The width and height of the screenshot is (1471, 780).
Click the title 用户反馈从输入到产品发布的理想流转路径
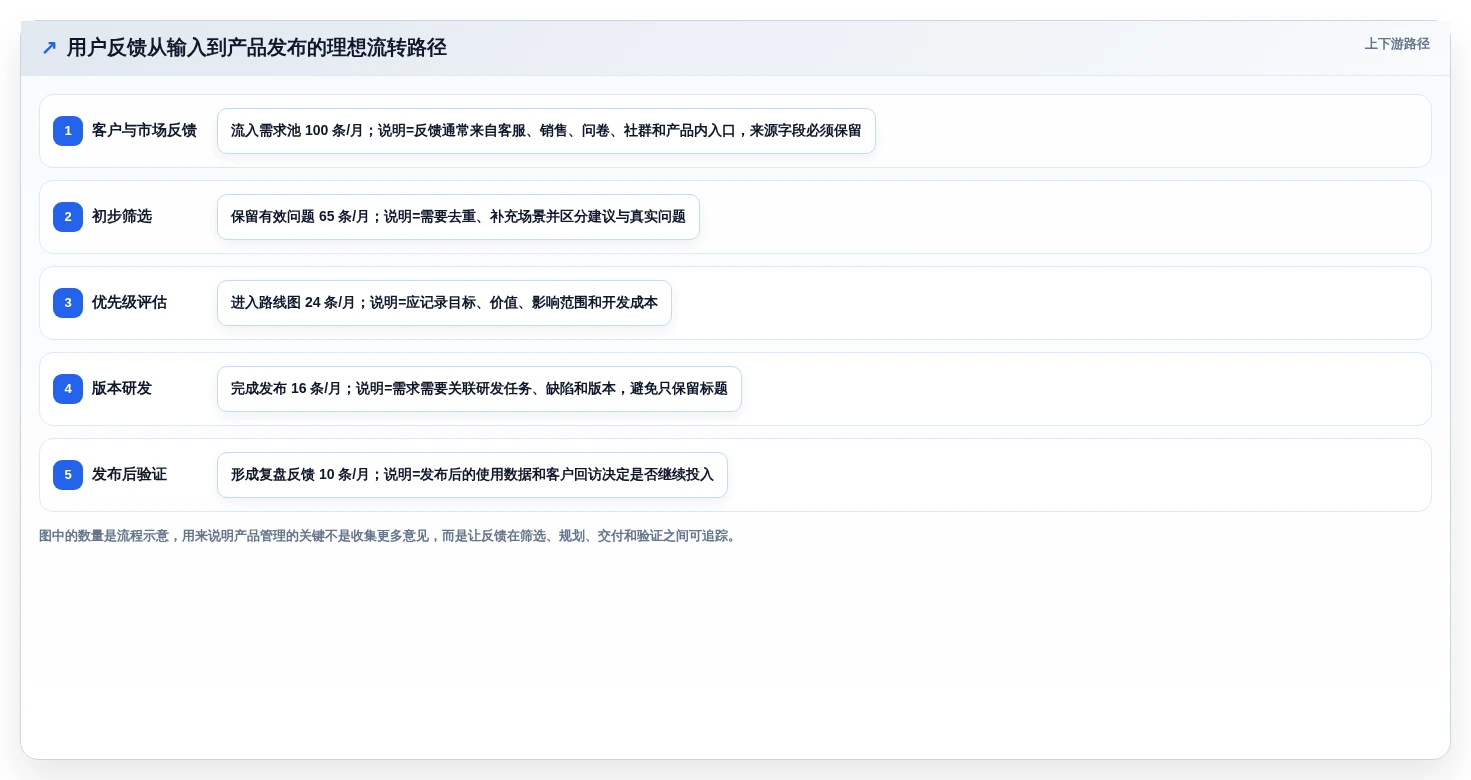(256, 48)
